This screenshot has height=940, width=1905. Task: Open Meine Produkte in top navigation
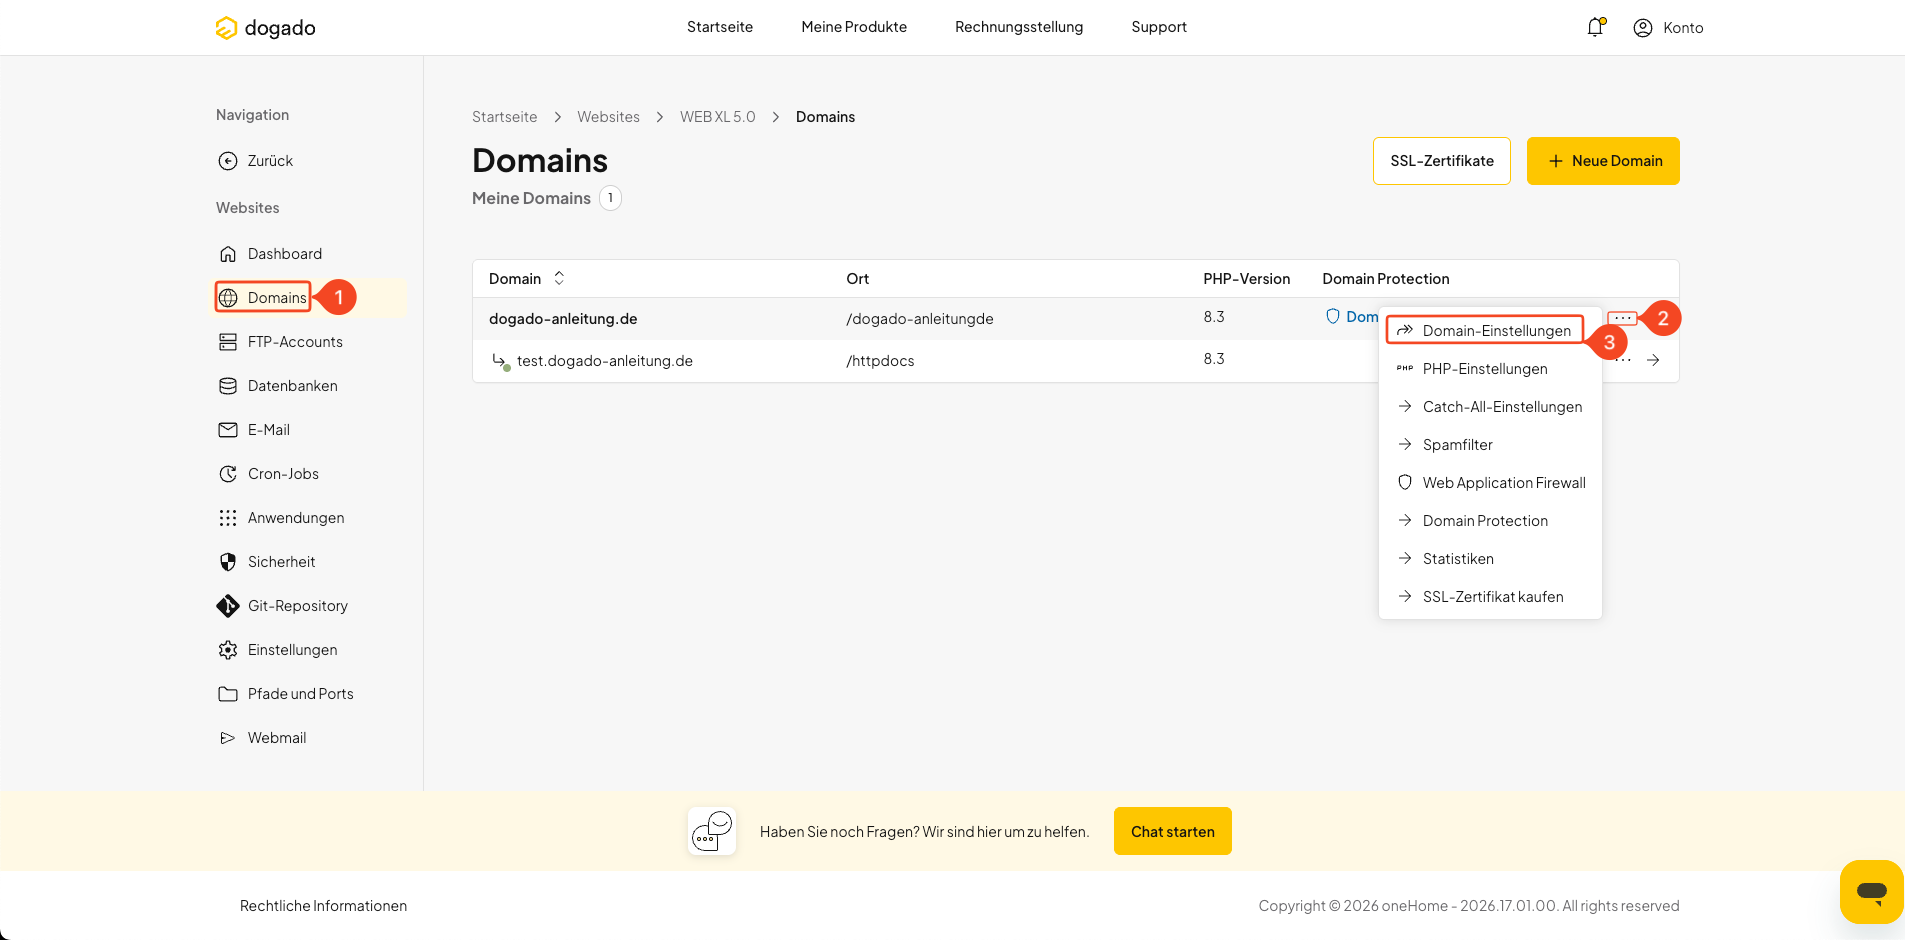click(x=854, y=27)
